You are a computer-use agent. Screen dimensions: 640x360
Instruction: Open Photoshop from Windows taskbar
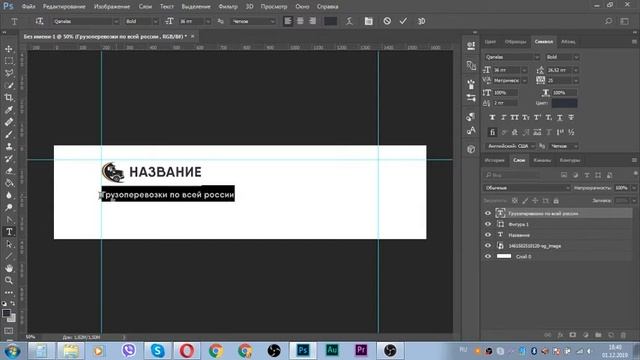(x=303, y=350)
